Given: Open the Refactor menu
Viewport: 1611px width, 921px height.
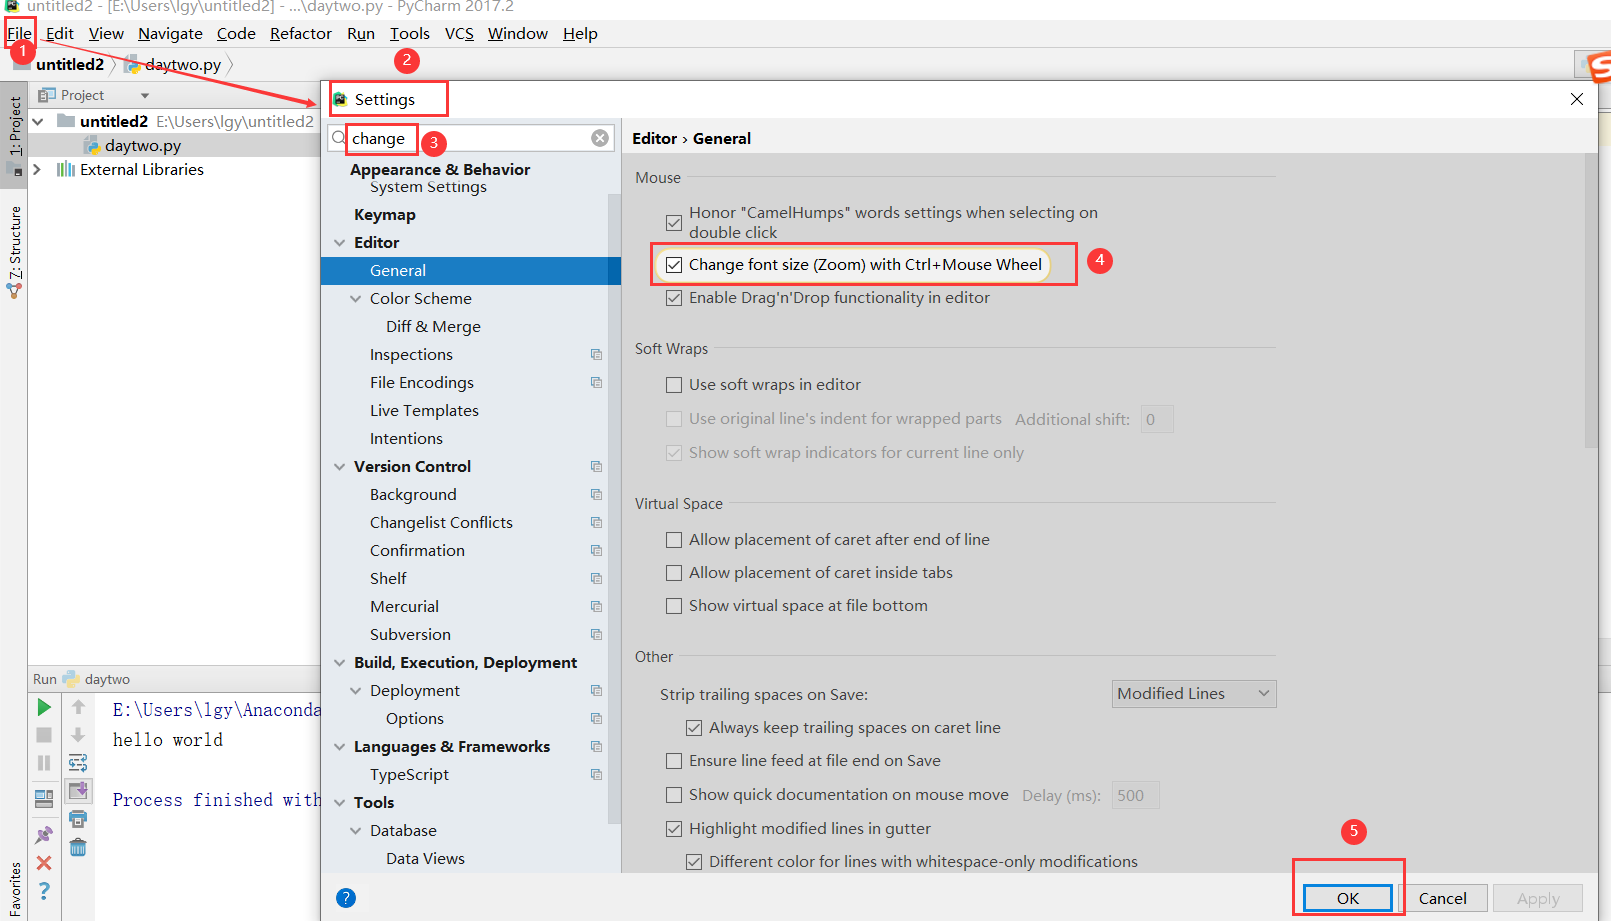Looking at the screenshot, I should (x=301, y=33).
